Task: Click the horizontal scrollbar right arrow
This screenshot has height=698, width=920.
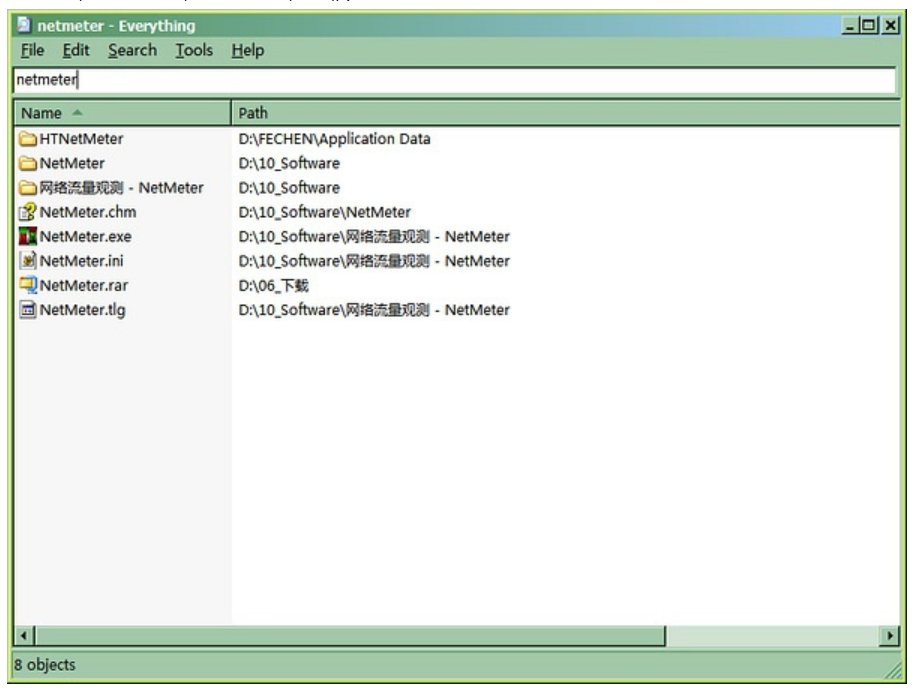Action: [889, 636]
